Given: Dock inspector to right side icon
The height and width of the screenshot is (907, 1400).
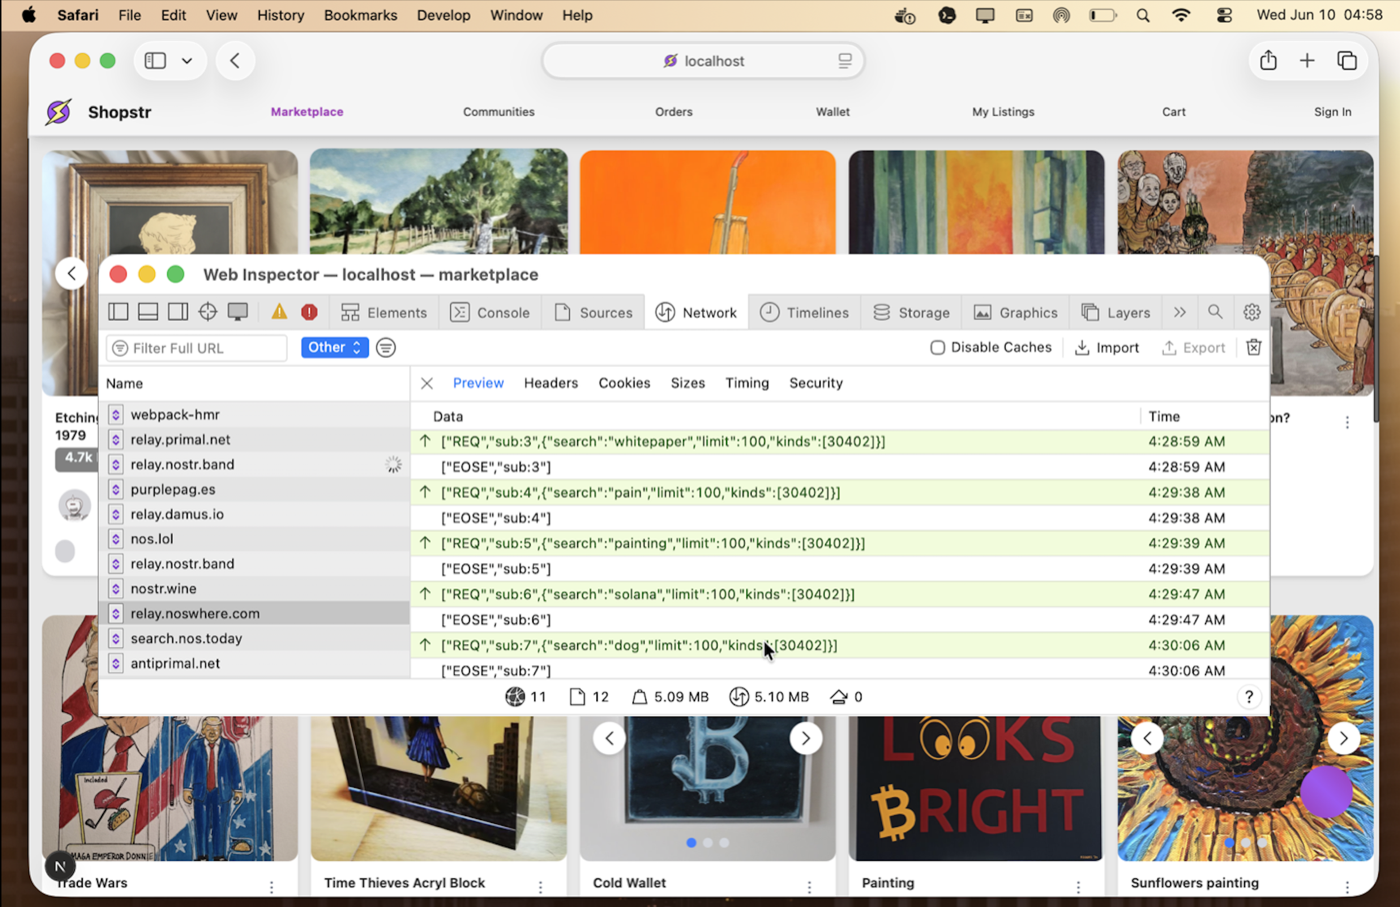Looking at the screenshot, I should coord(178,312).
